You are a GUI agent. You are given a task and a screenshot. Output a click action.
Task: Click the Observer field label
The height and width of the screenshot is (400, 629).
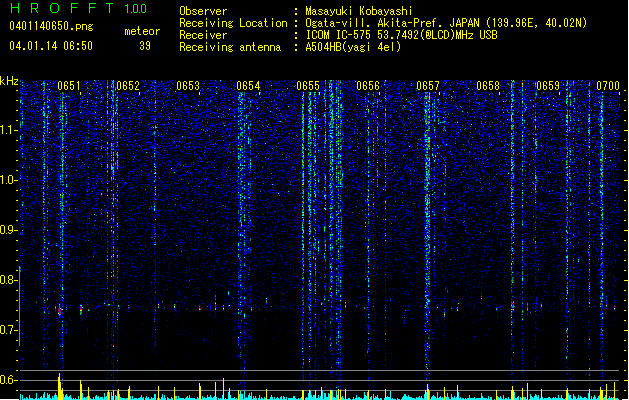click(x=203, y=11)
